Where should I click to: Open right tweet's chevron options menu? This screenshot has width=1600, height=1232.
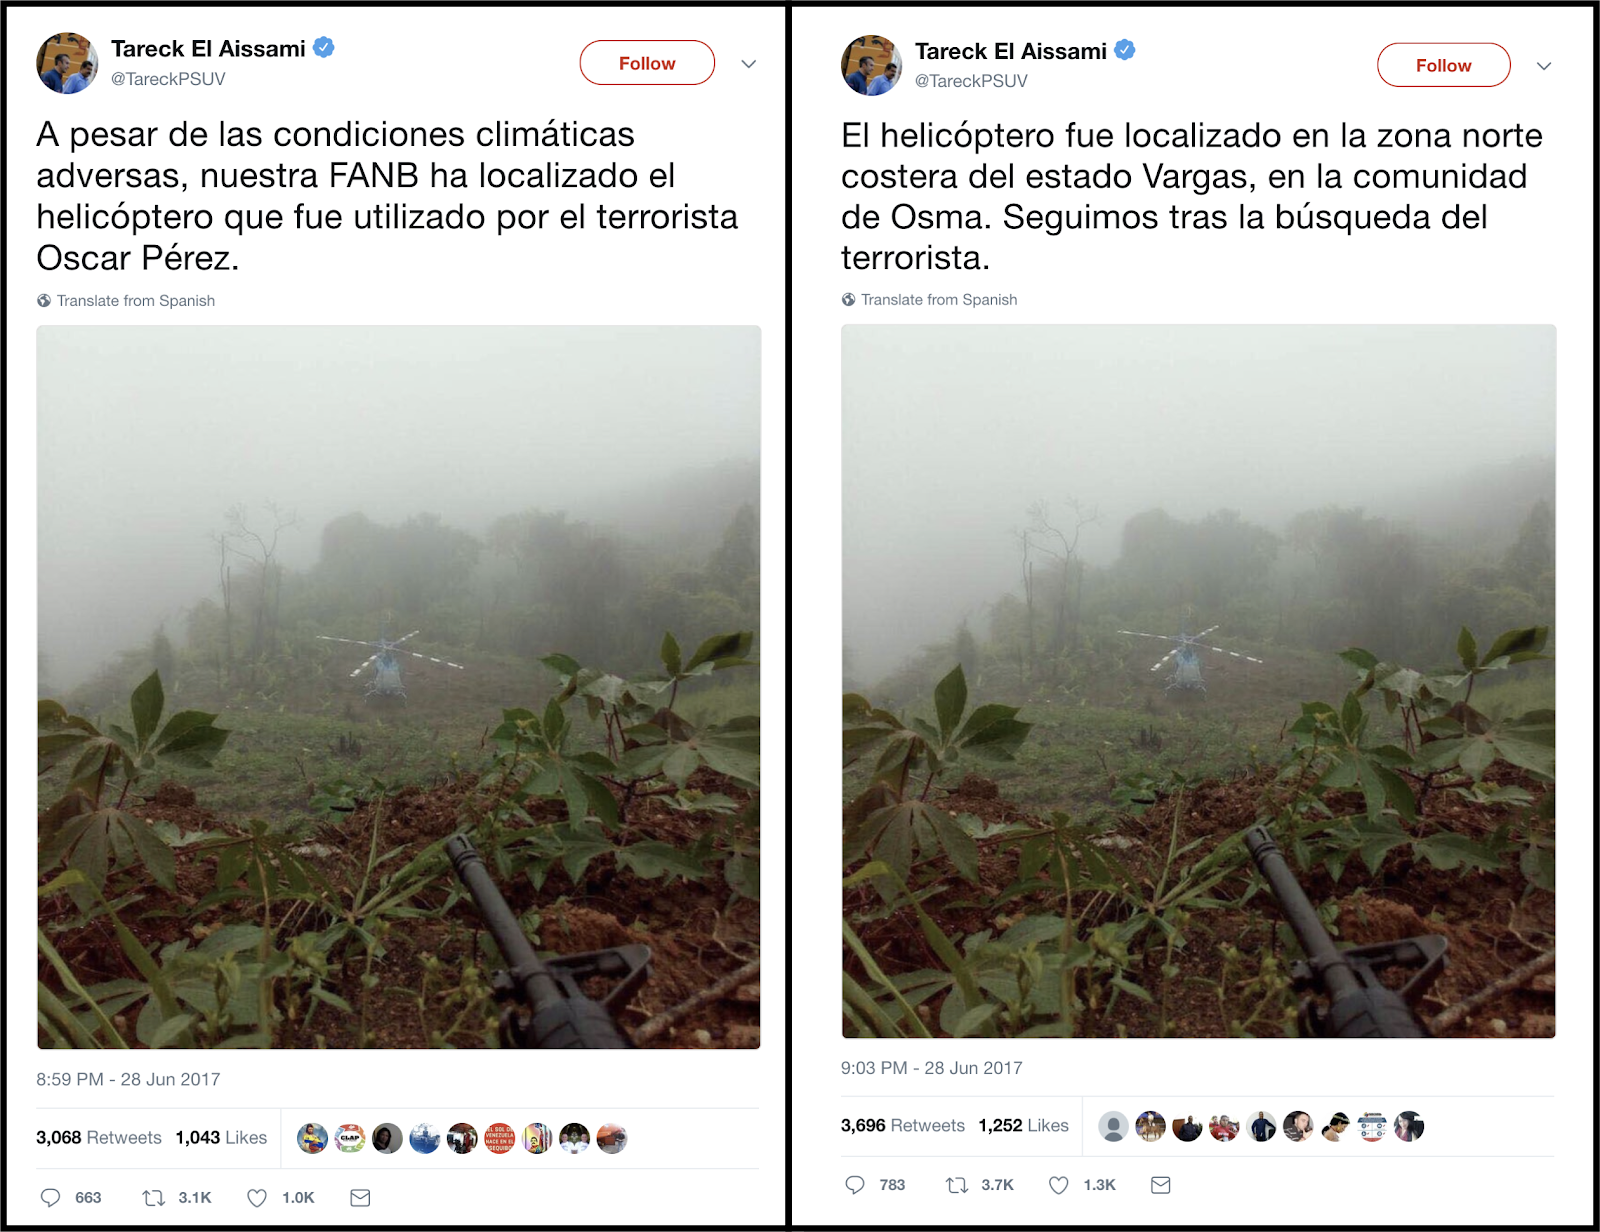[x=1544, y=66]
